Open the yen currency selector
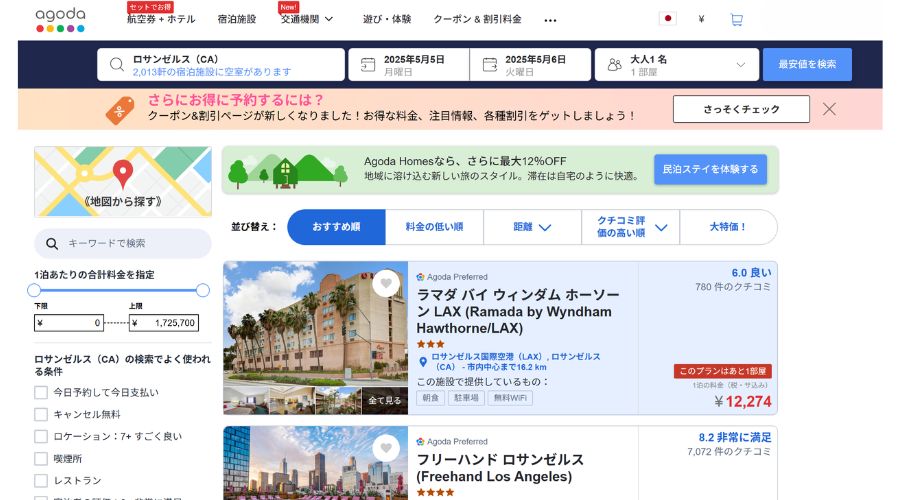Image resolution: width=900 pixels, height=500 pixels. pyautogui.click(x=701, y=19)
